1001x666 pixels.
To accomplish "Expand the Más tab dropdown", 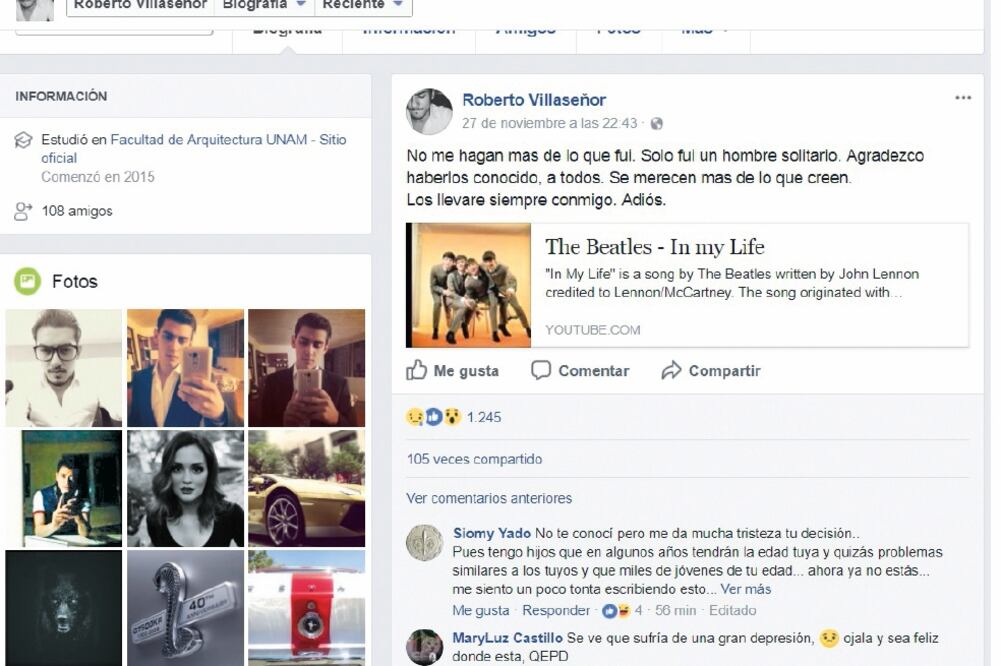I will 705,28.
